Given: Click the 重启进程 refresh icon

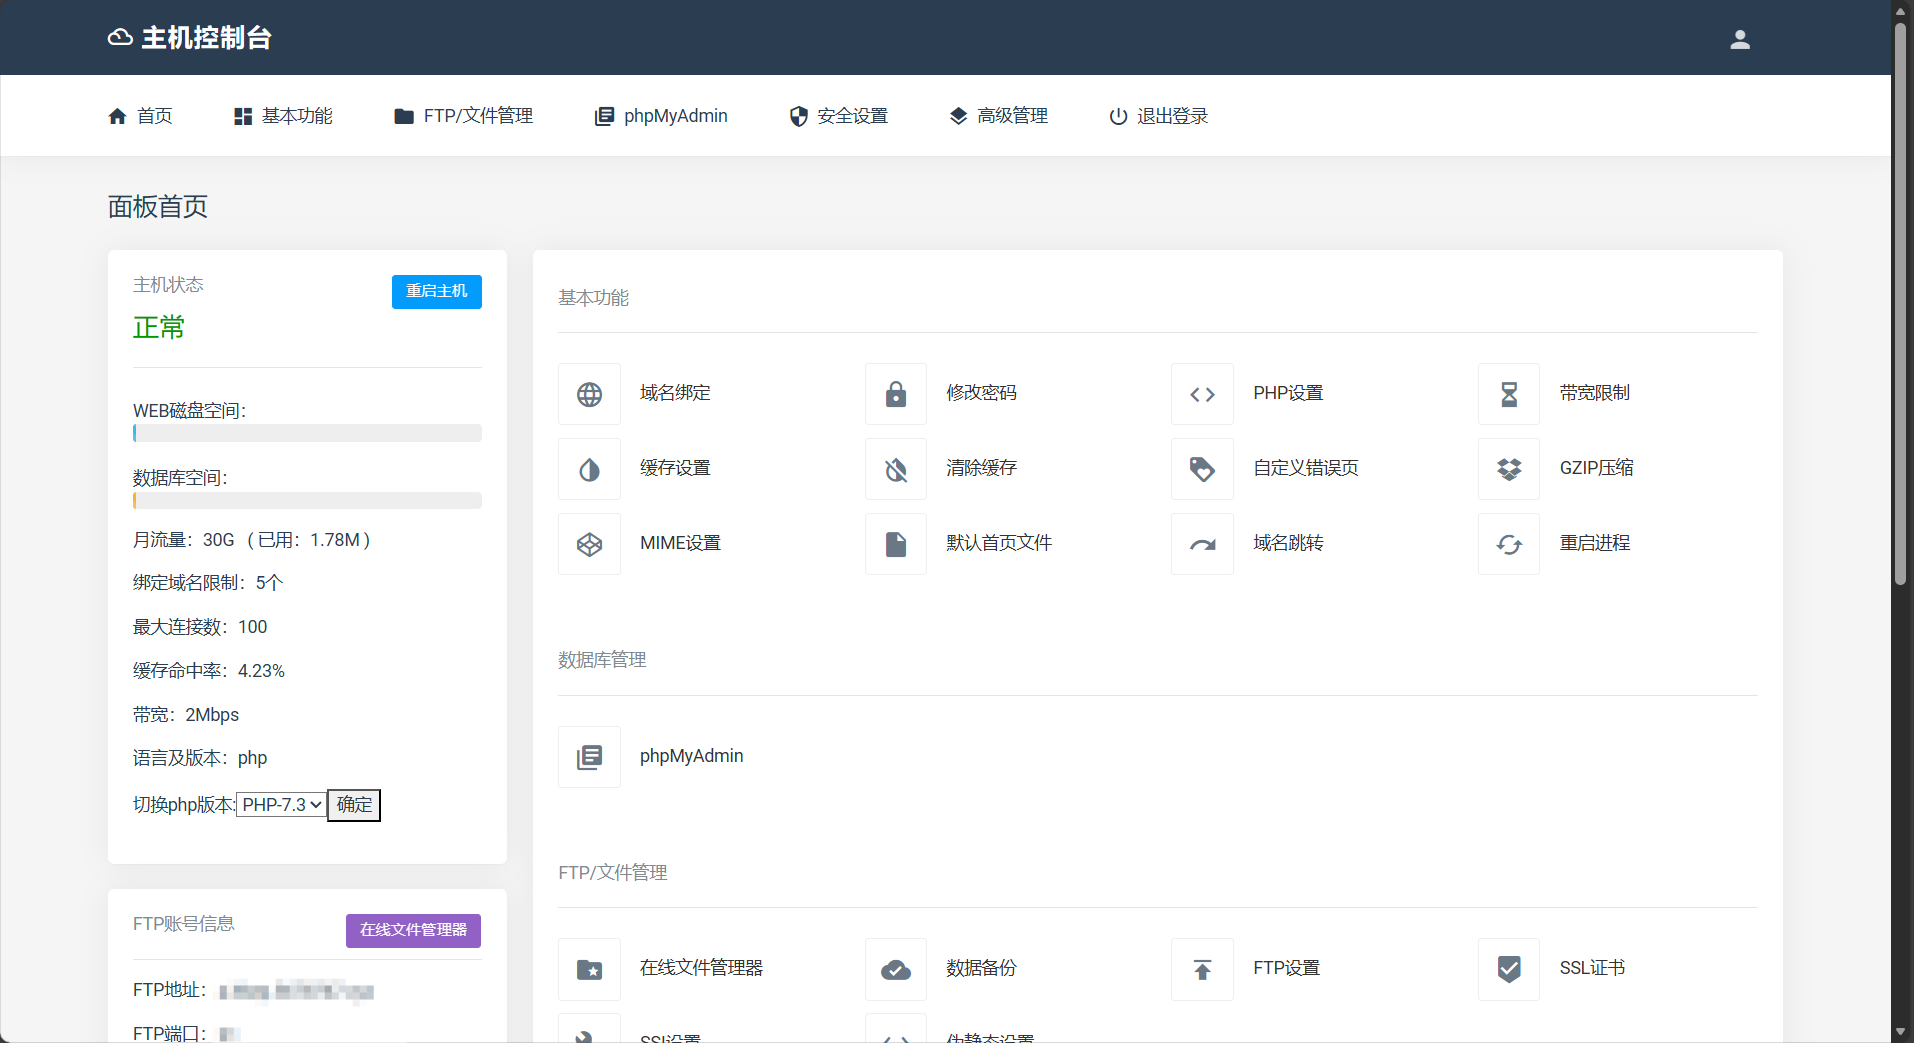Looking at the screenshot, I should (1509, 544).
